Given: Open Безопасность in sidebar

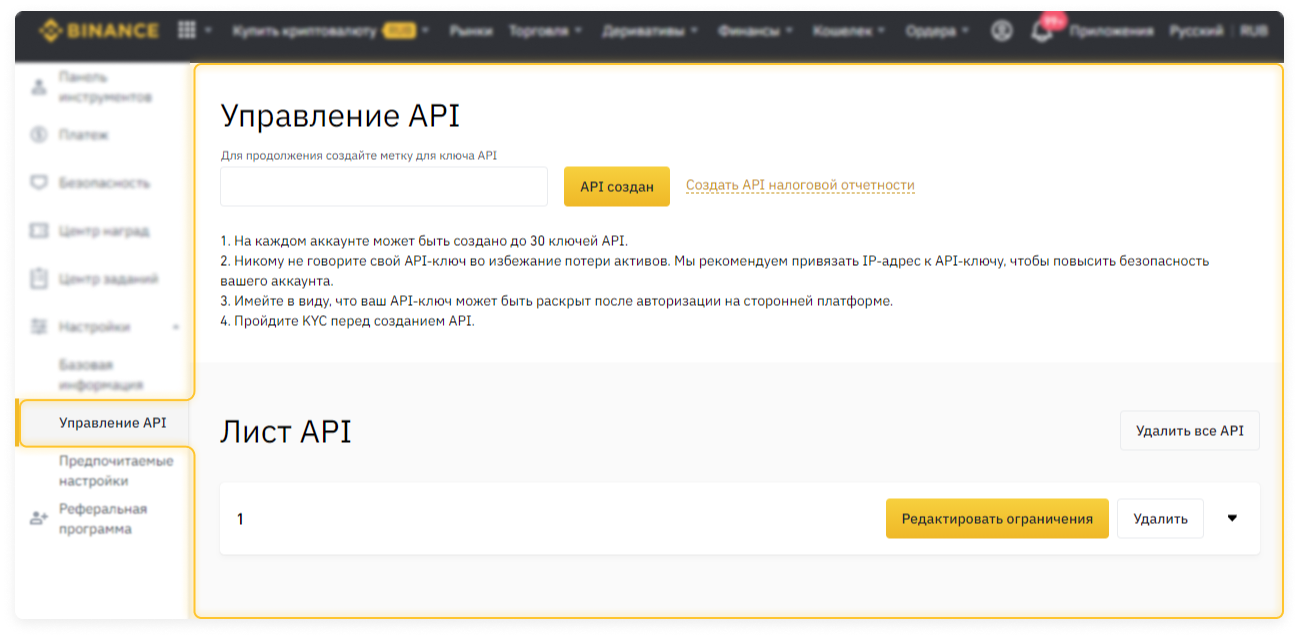Looking at the screenshot, I should coord(104,183).
